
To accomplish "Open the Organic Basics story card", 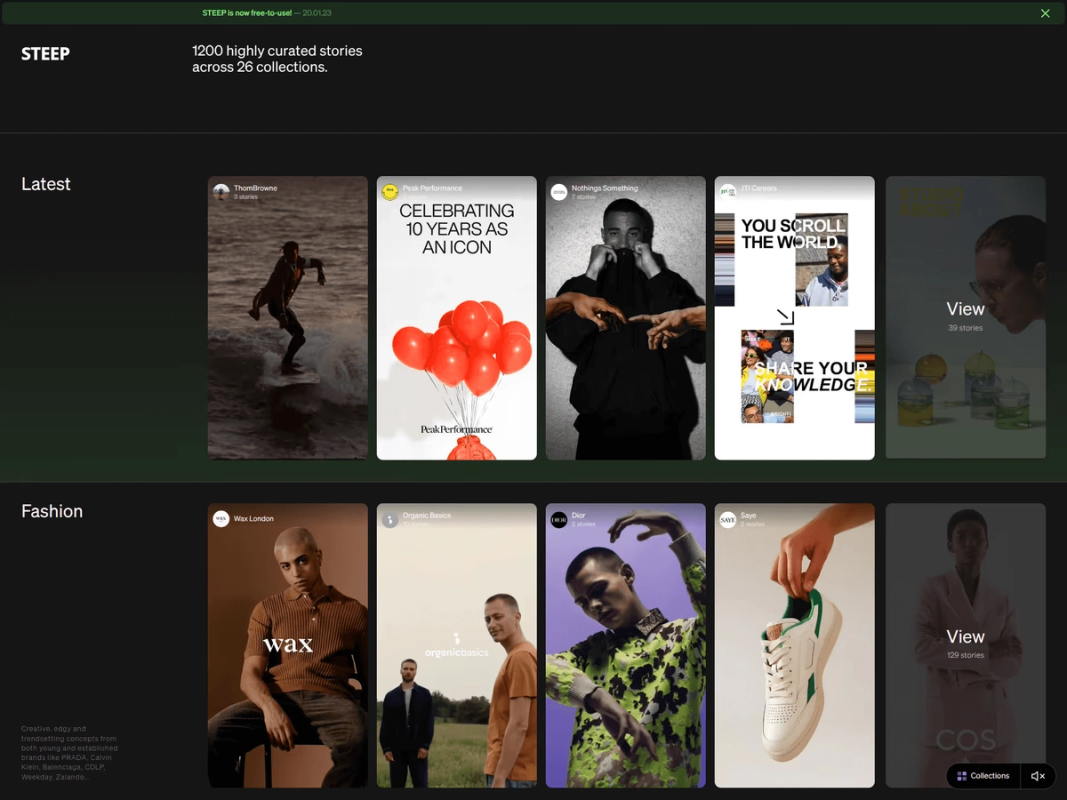I will point(457,646).
